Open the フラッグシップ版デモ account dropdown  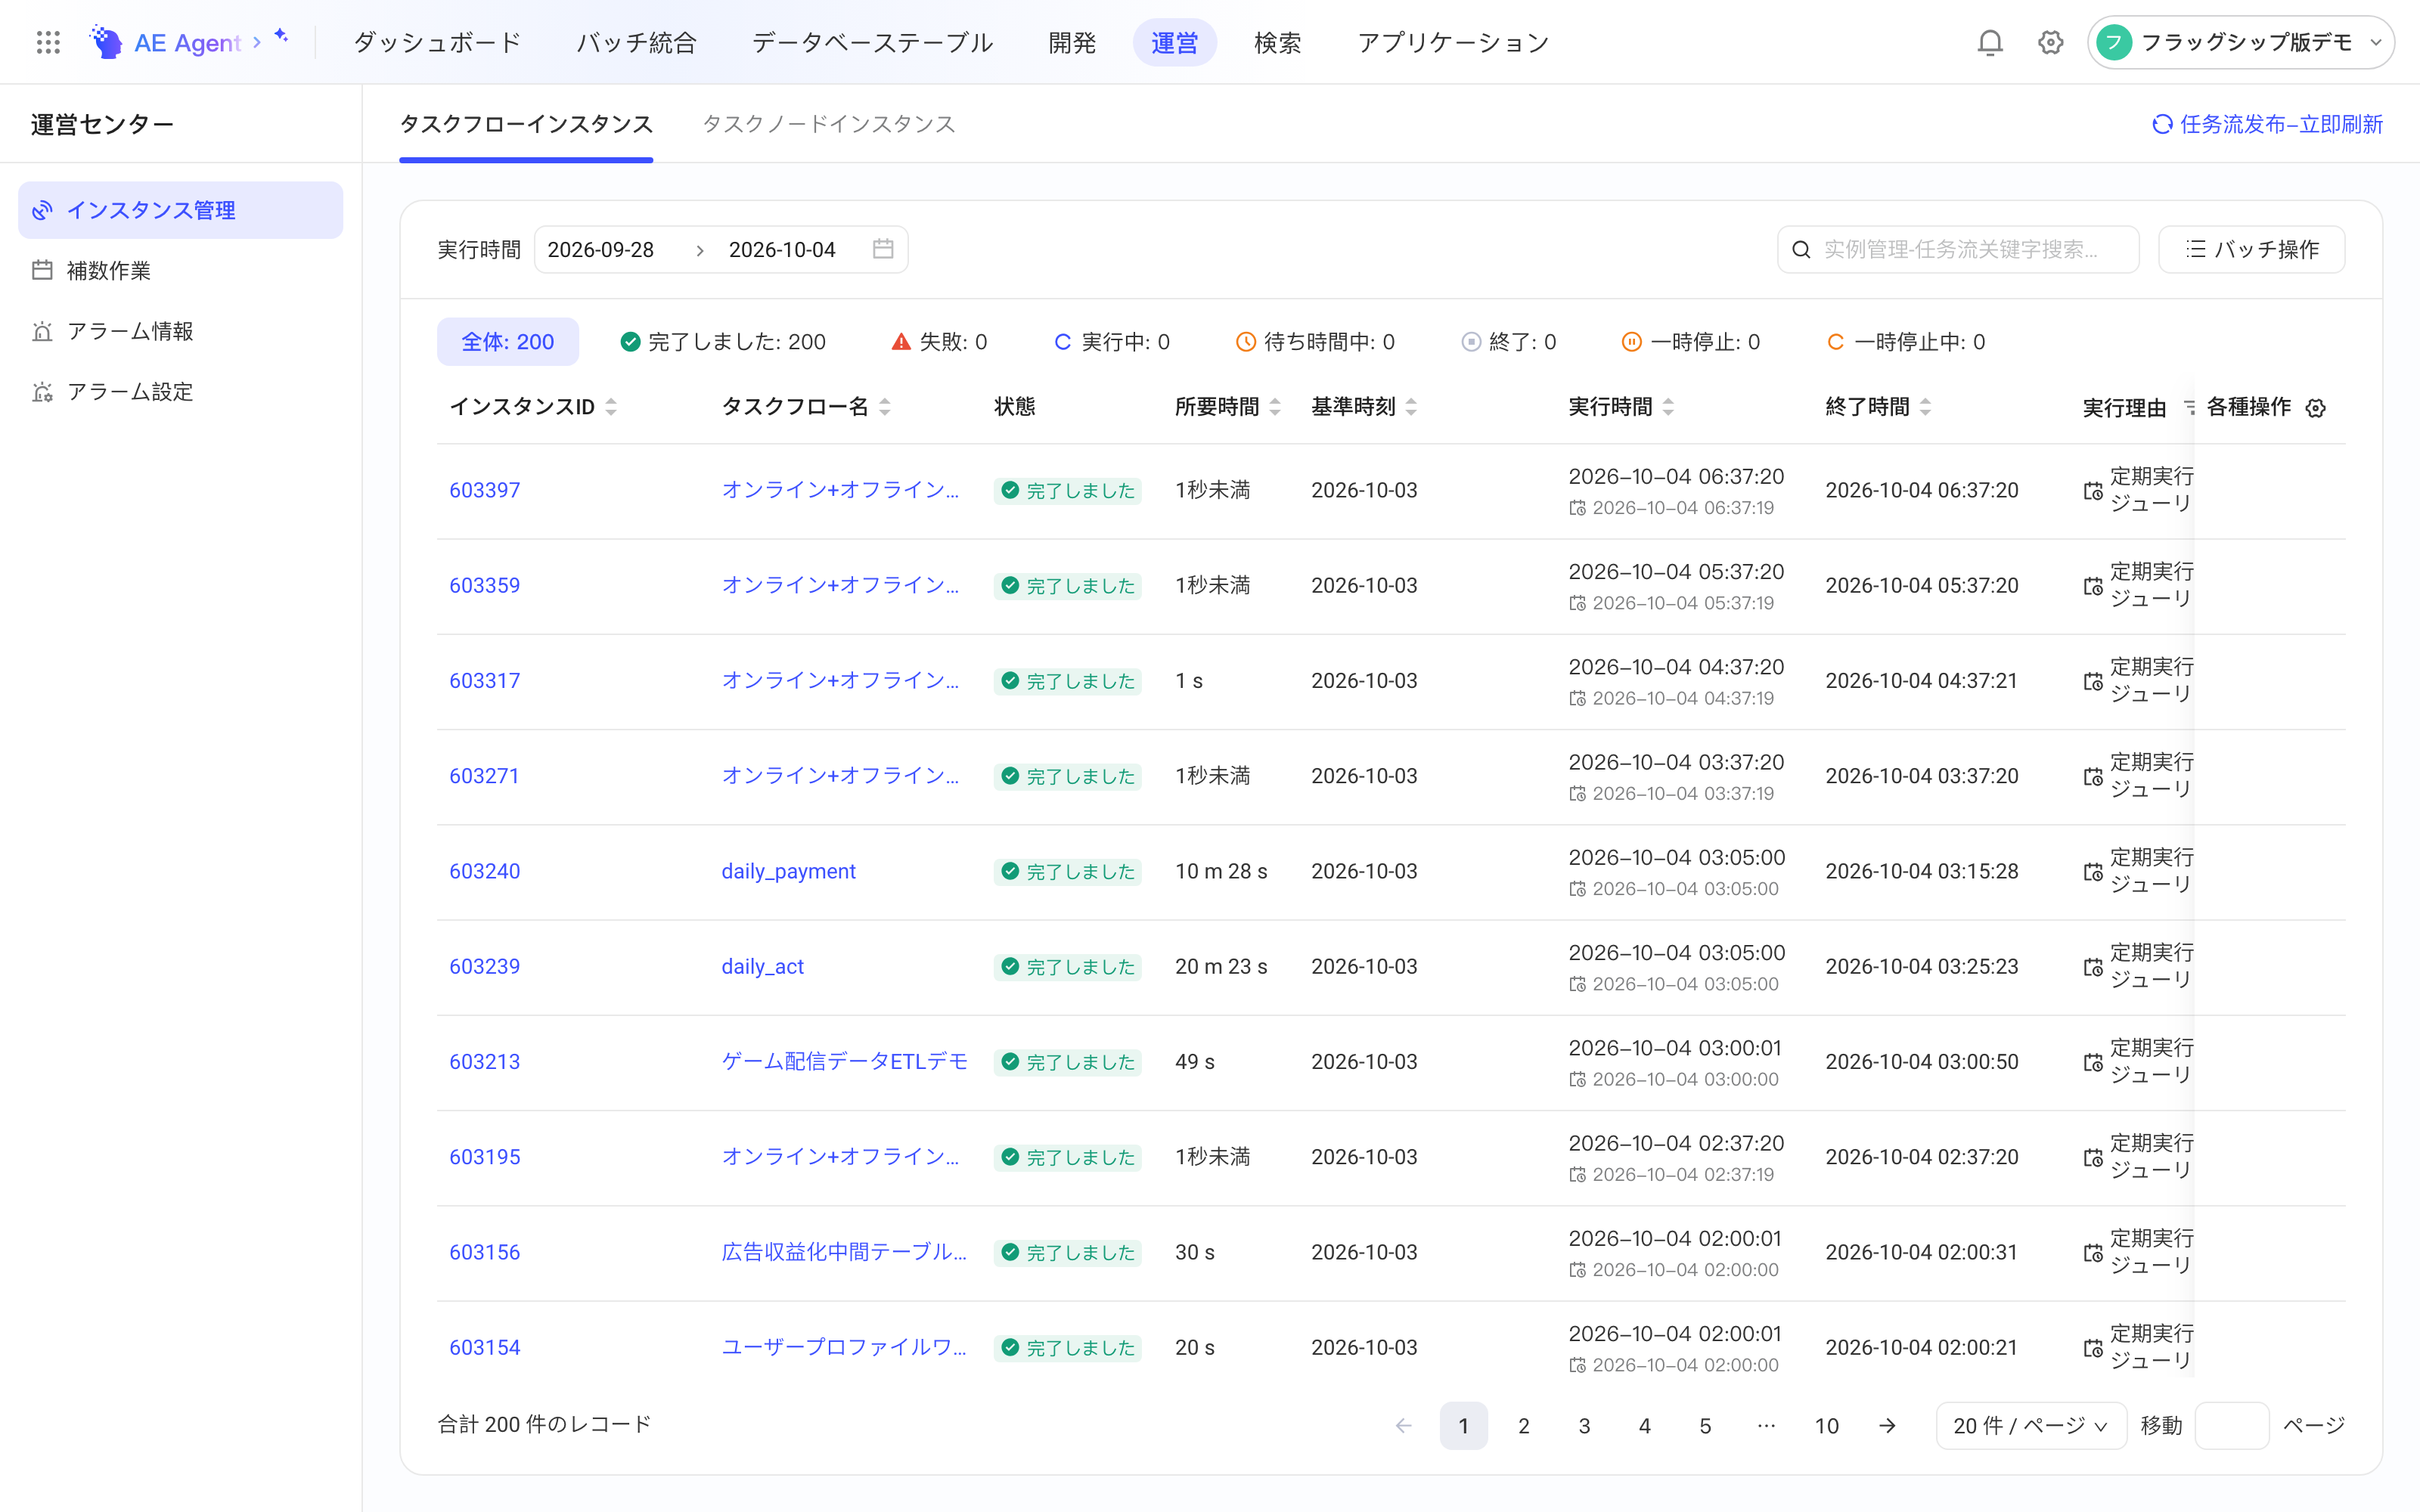[2240, 42]
